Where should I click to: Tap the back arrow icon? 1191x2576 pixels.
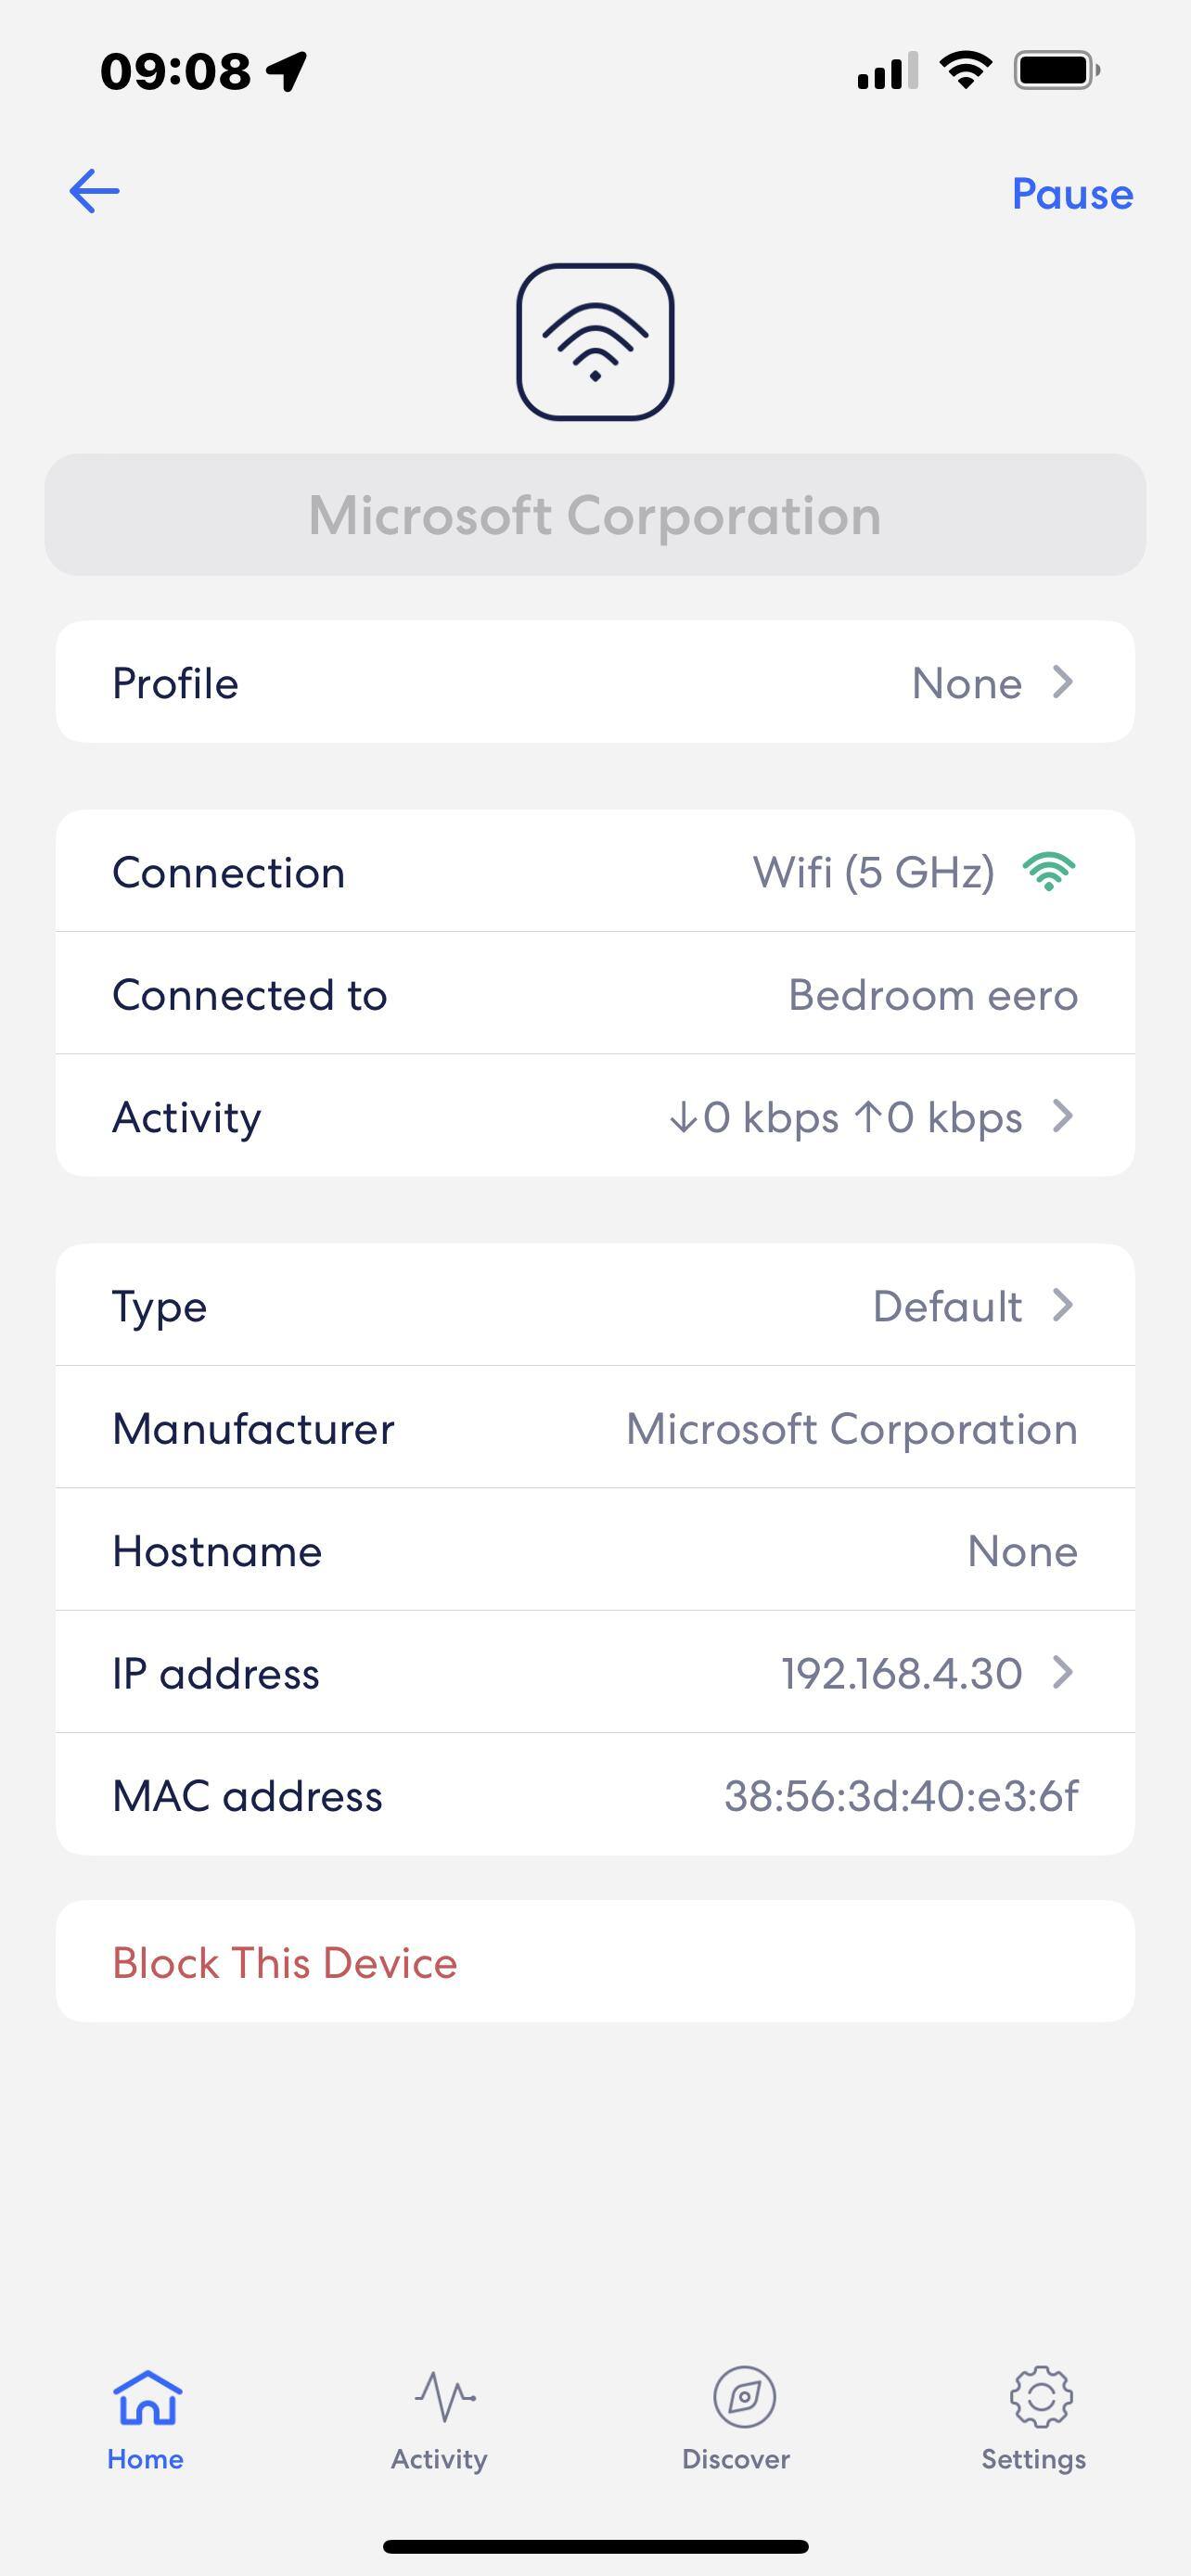click(x=95, y=191)
